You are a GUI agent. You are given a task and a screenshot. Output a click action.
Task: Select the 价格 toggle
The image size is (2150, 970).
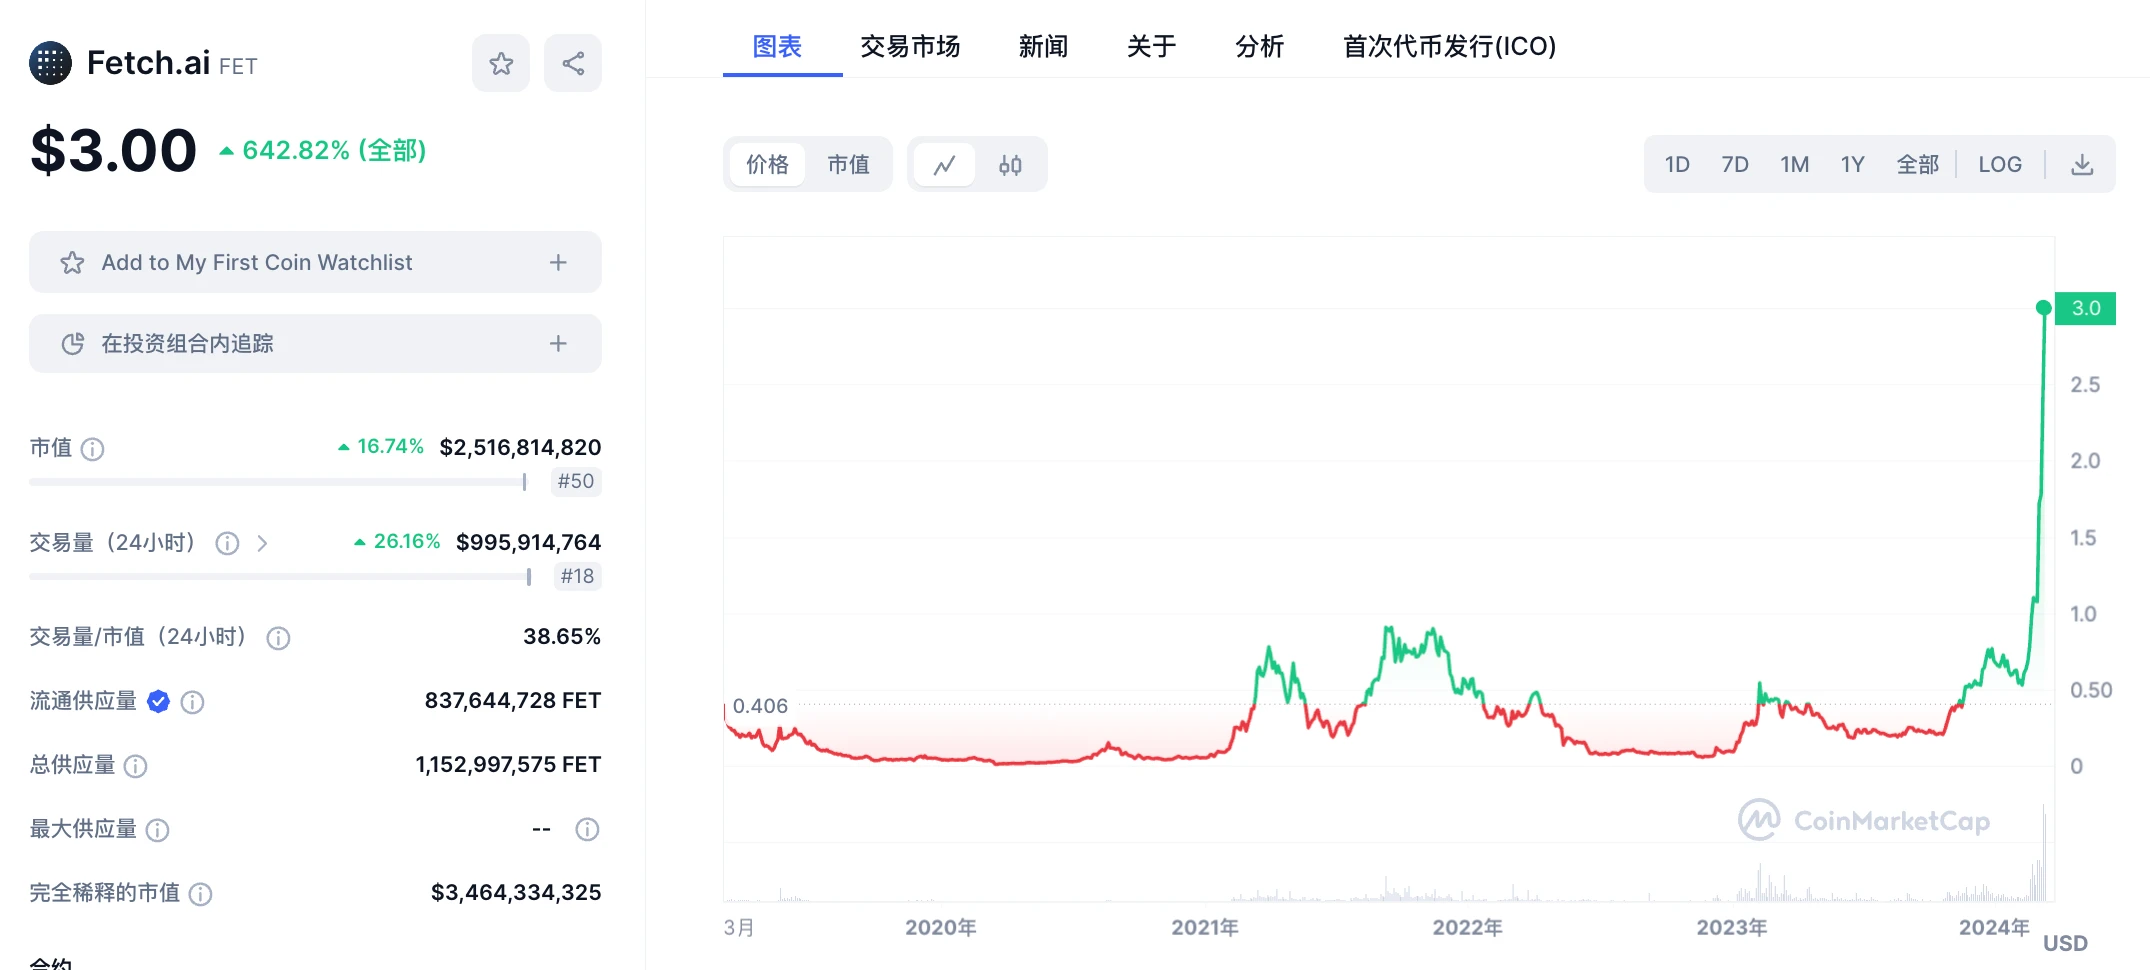(x=767, y=164)
